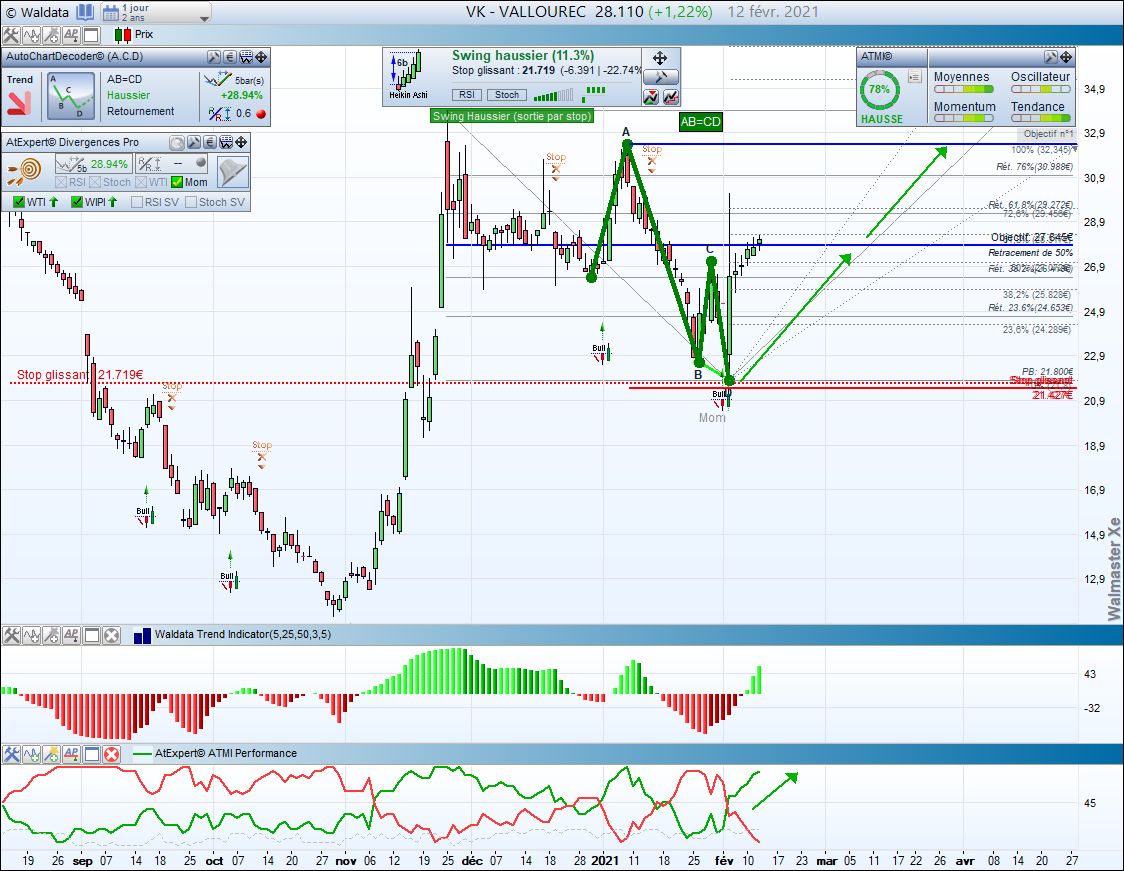
Task: Grab the AutoChartDecoder move handle
Action: pos(262,57)
